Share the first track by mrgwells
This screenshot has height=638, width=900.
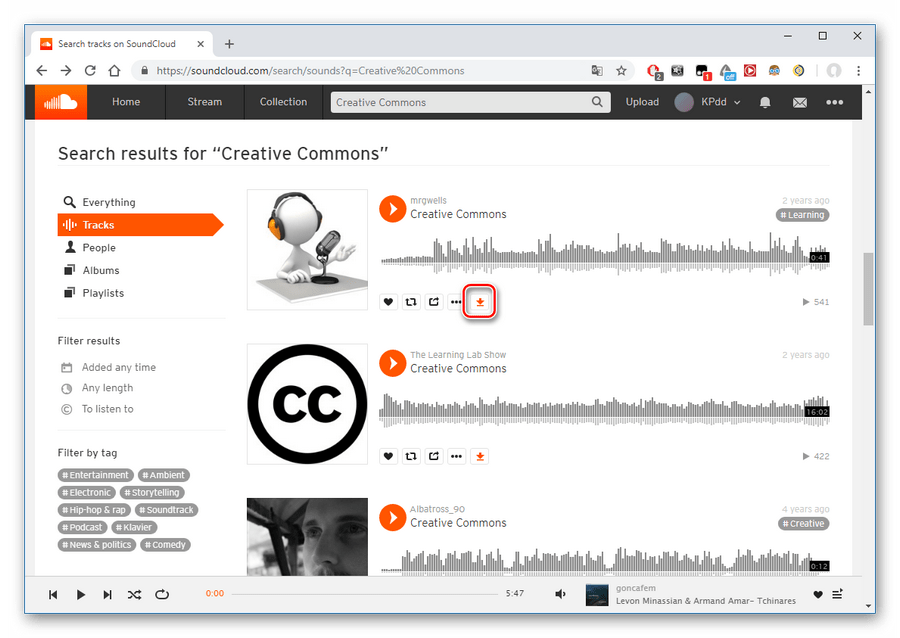click(434, 302)
